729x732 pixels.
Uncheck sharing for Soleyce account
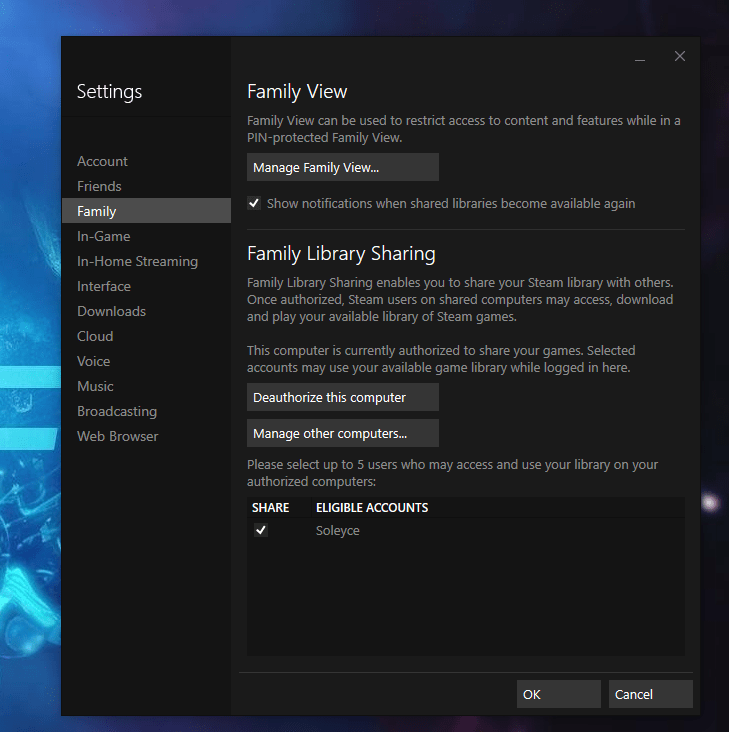(x=261, y=530)
